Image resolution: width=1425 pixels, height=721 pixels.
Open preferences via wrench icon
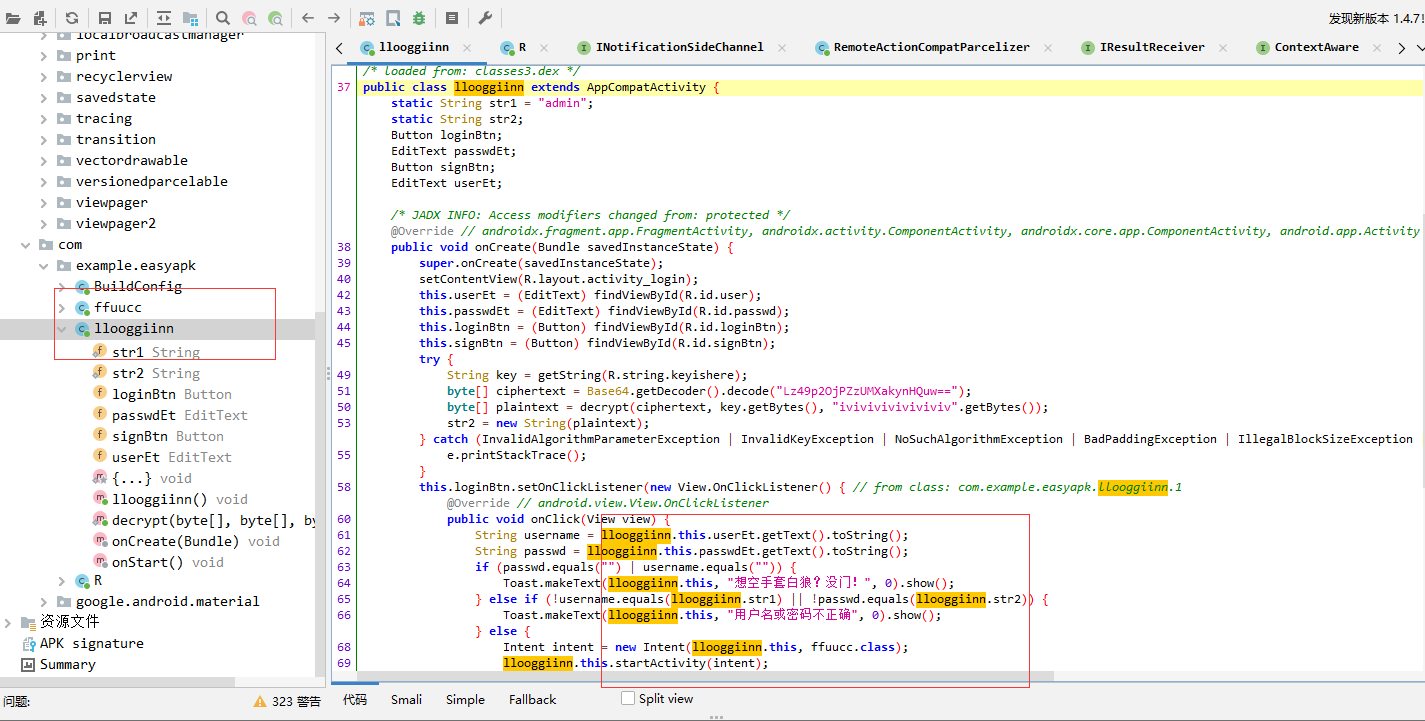(485, 18)
